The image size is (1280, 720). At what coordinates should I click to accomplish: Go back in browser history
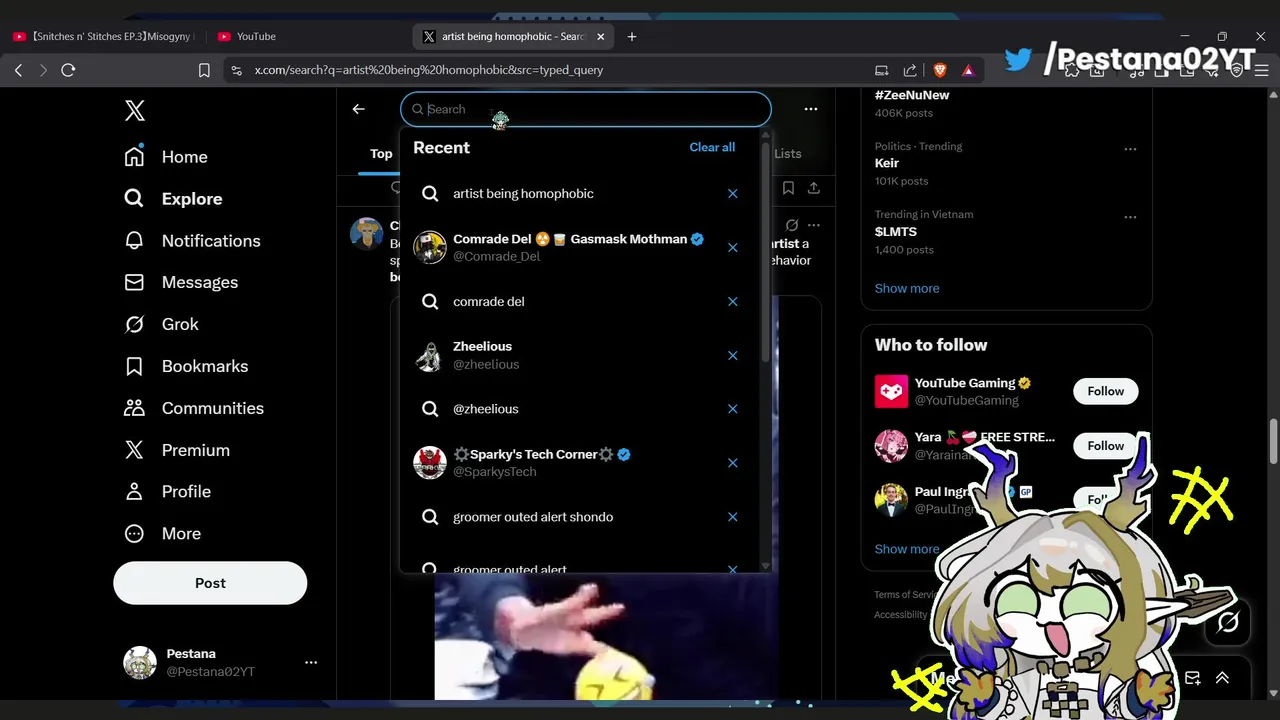click(18, 70)
